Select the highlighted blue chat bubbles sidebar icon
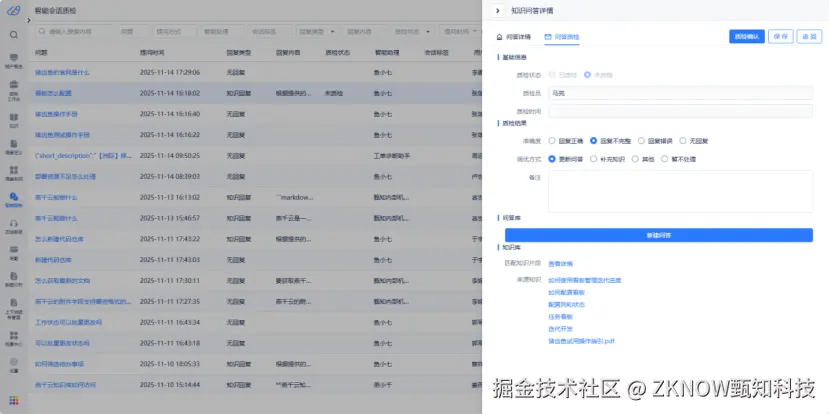 tap(14, 197)
